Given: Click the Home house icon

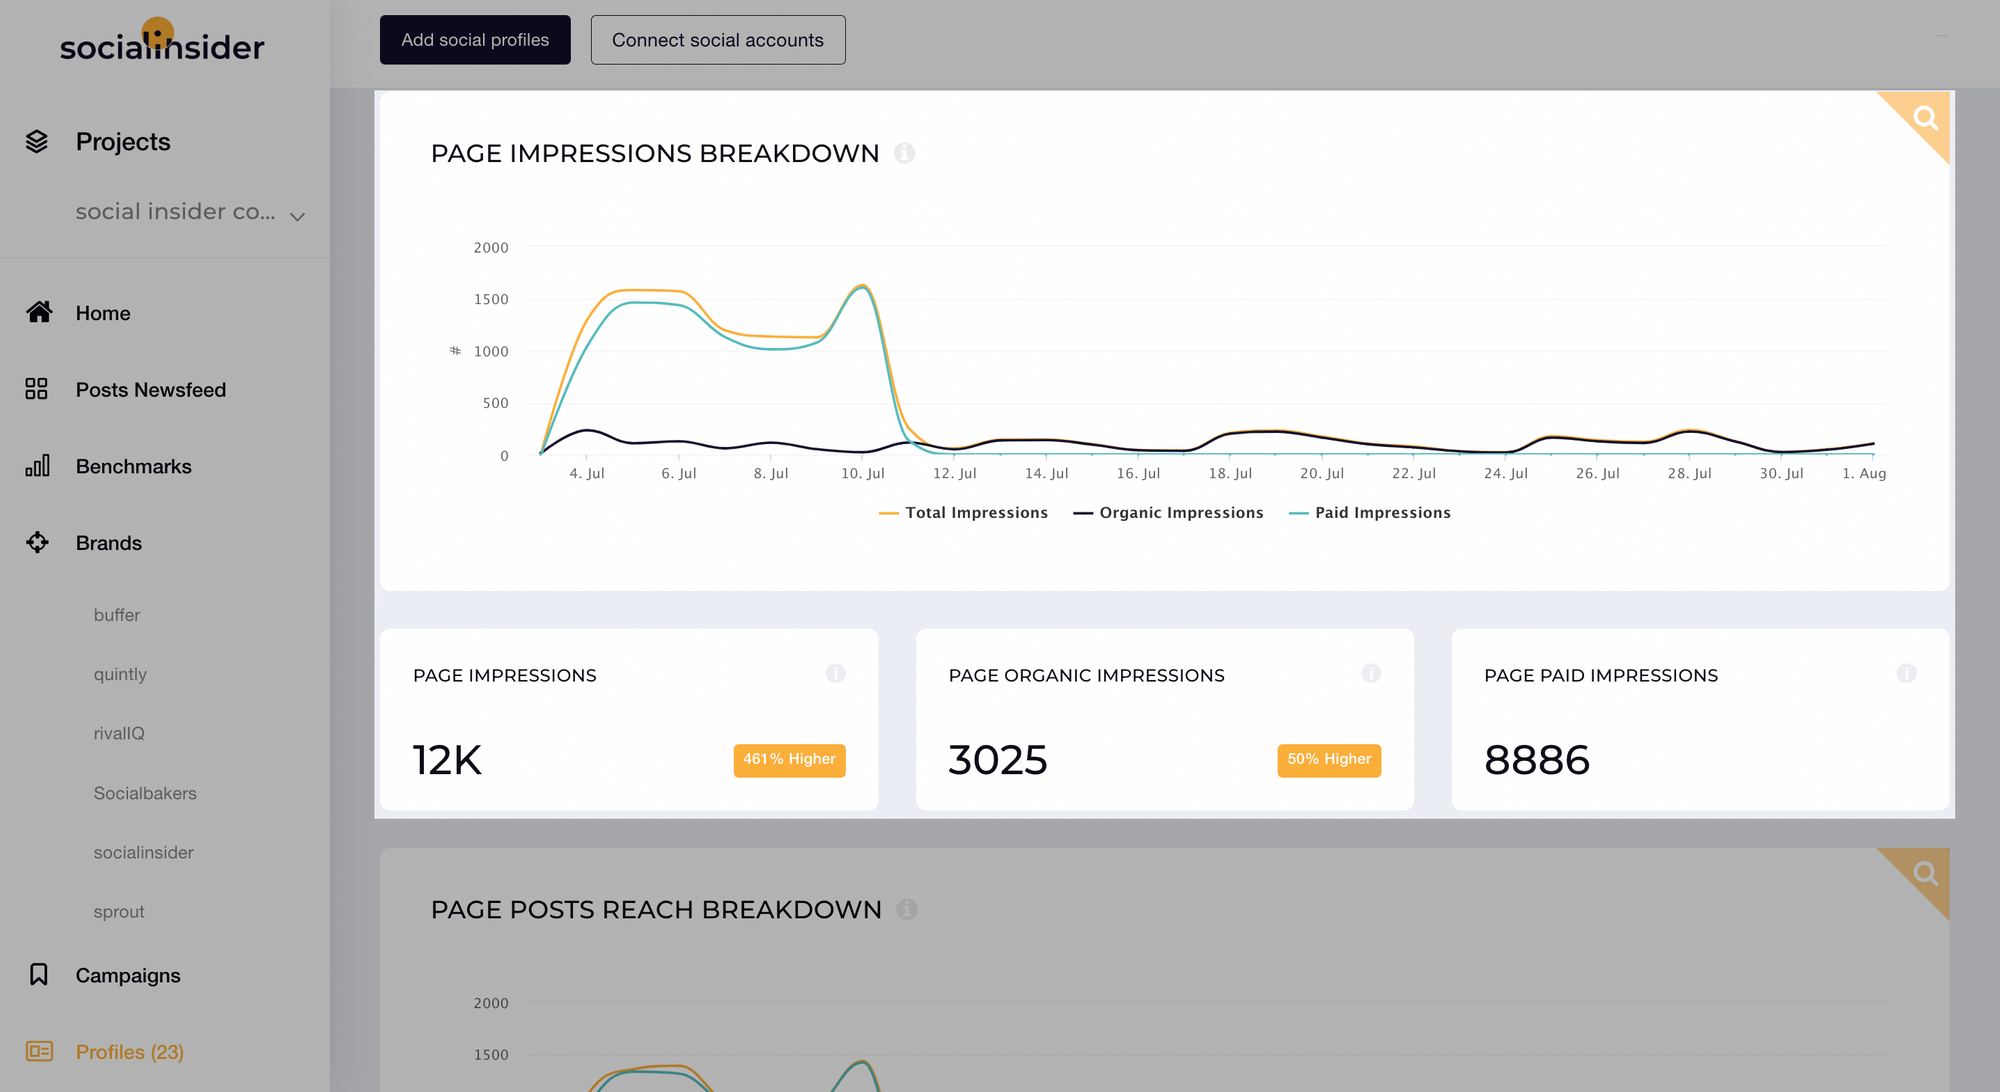Looking at the screenshot, I should (x=39, y=312).
